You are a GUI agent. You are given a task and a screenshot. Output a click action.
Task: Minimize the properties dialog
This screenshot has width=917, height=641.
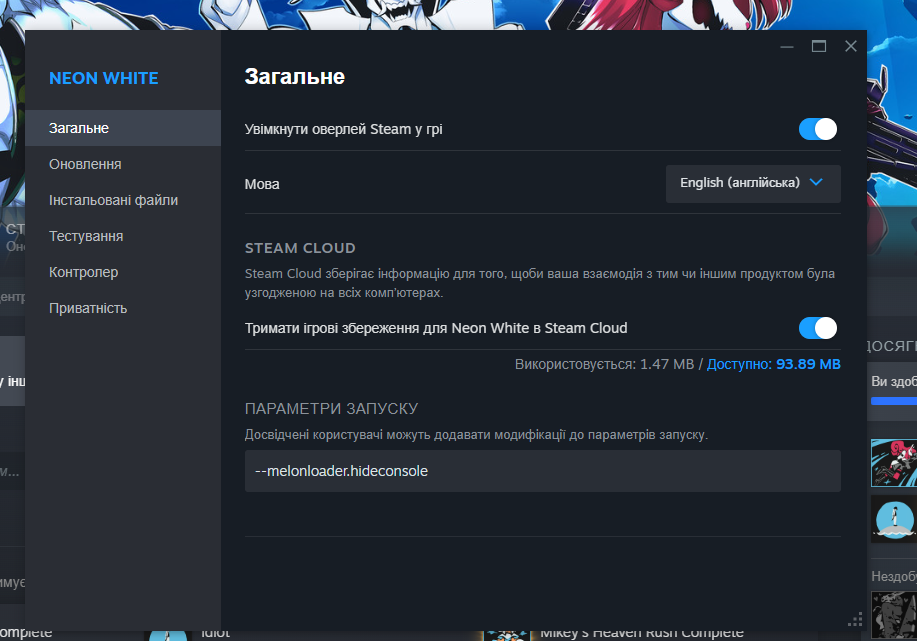click(x=788, y=46)
